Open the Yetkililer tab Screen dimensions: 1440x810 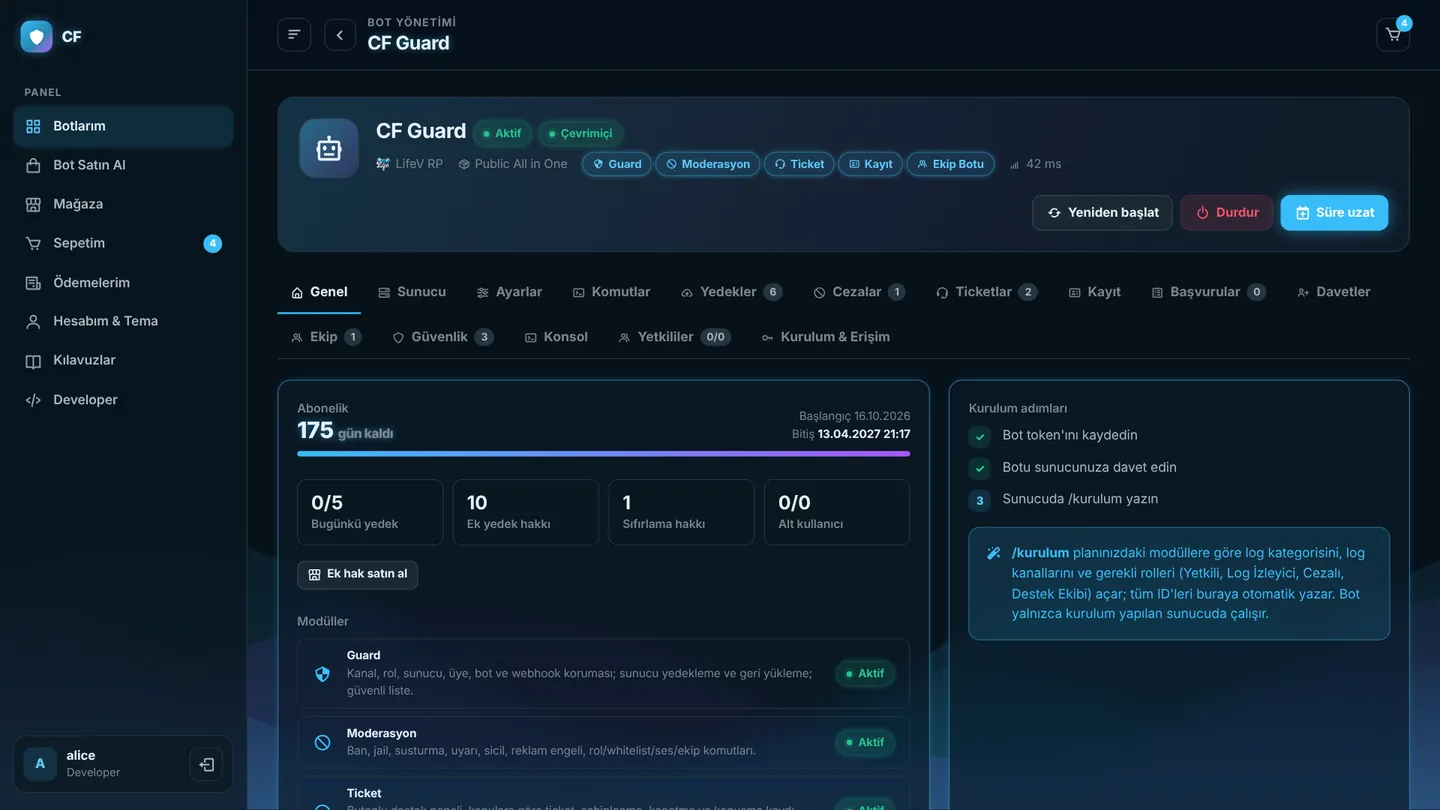674,337
